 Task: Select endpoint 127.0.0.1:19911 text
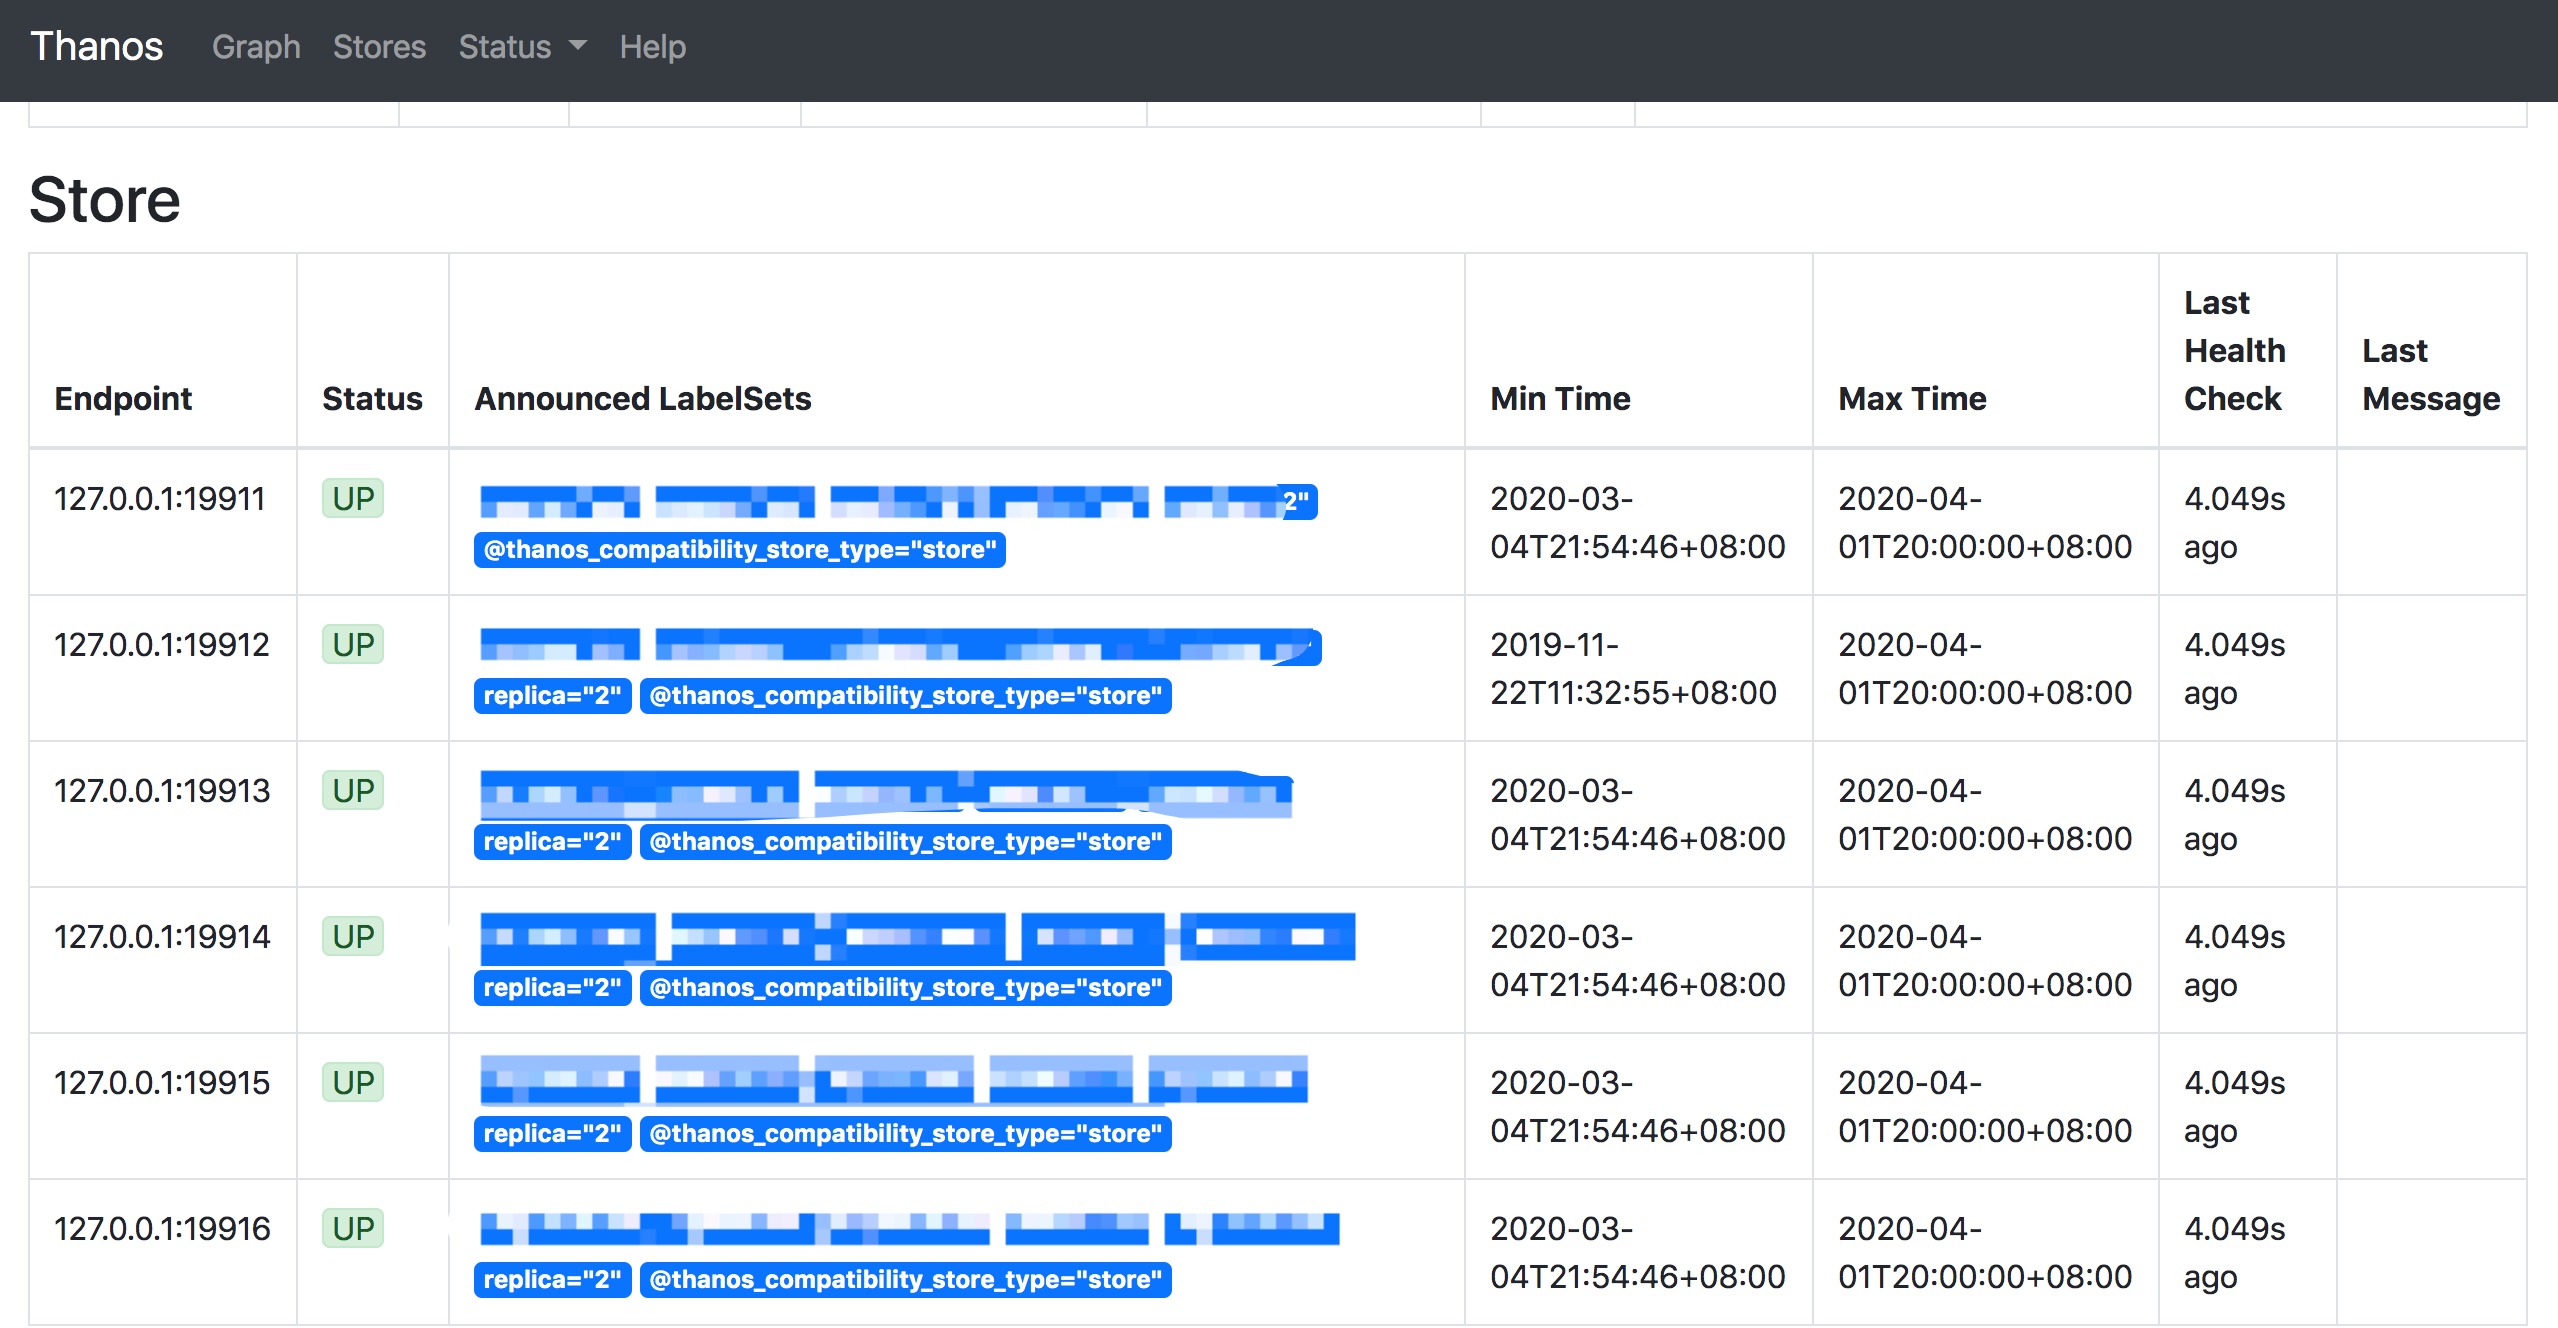tap(160, 498)
